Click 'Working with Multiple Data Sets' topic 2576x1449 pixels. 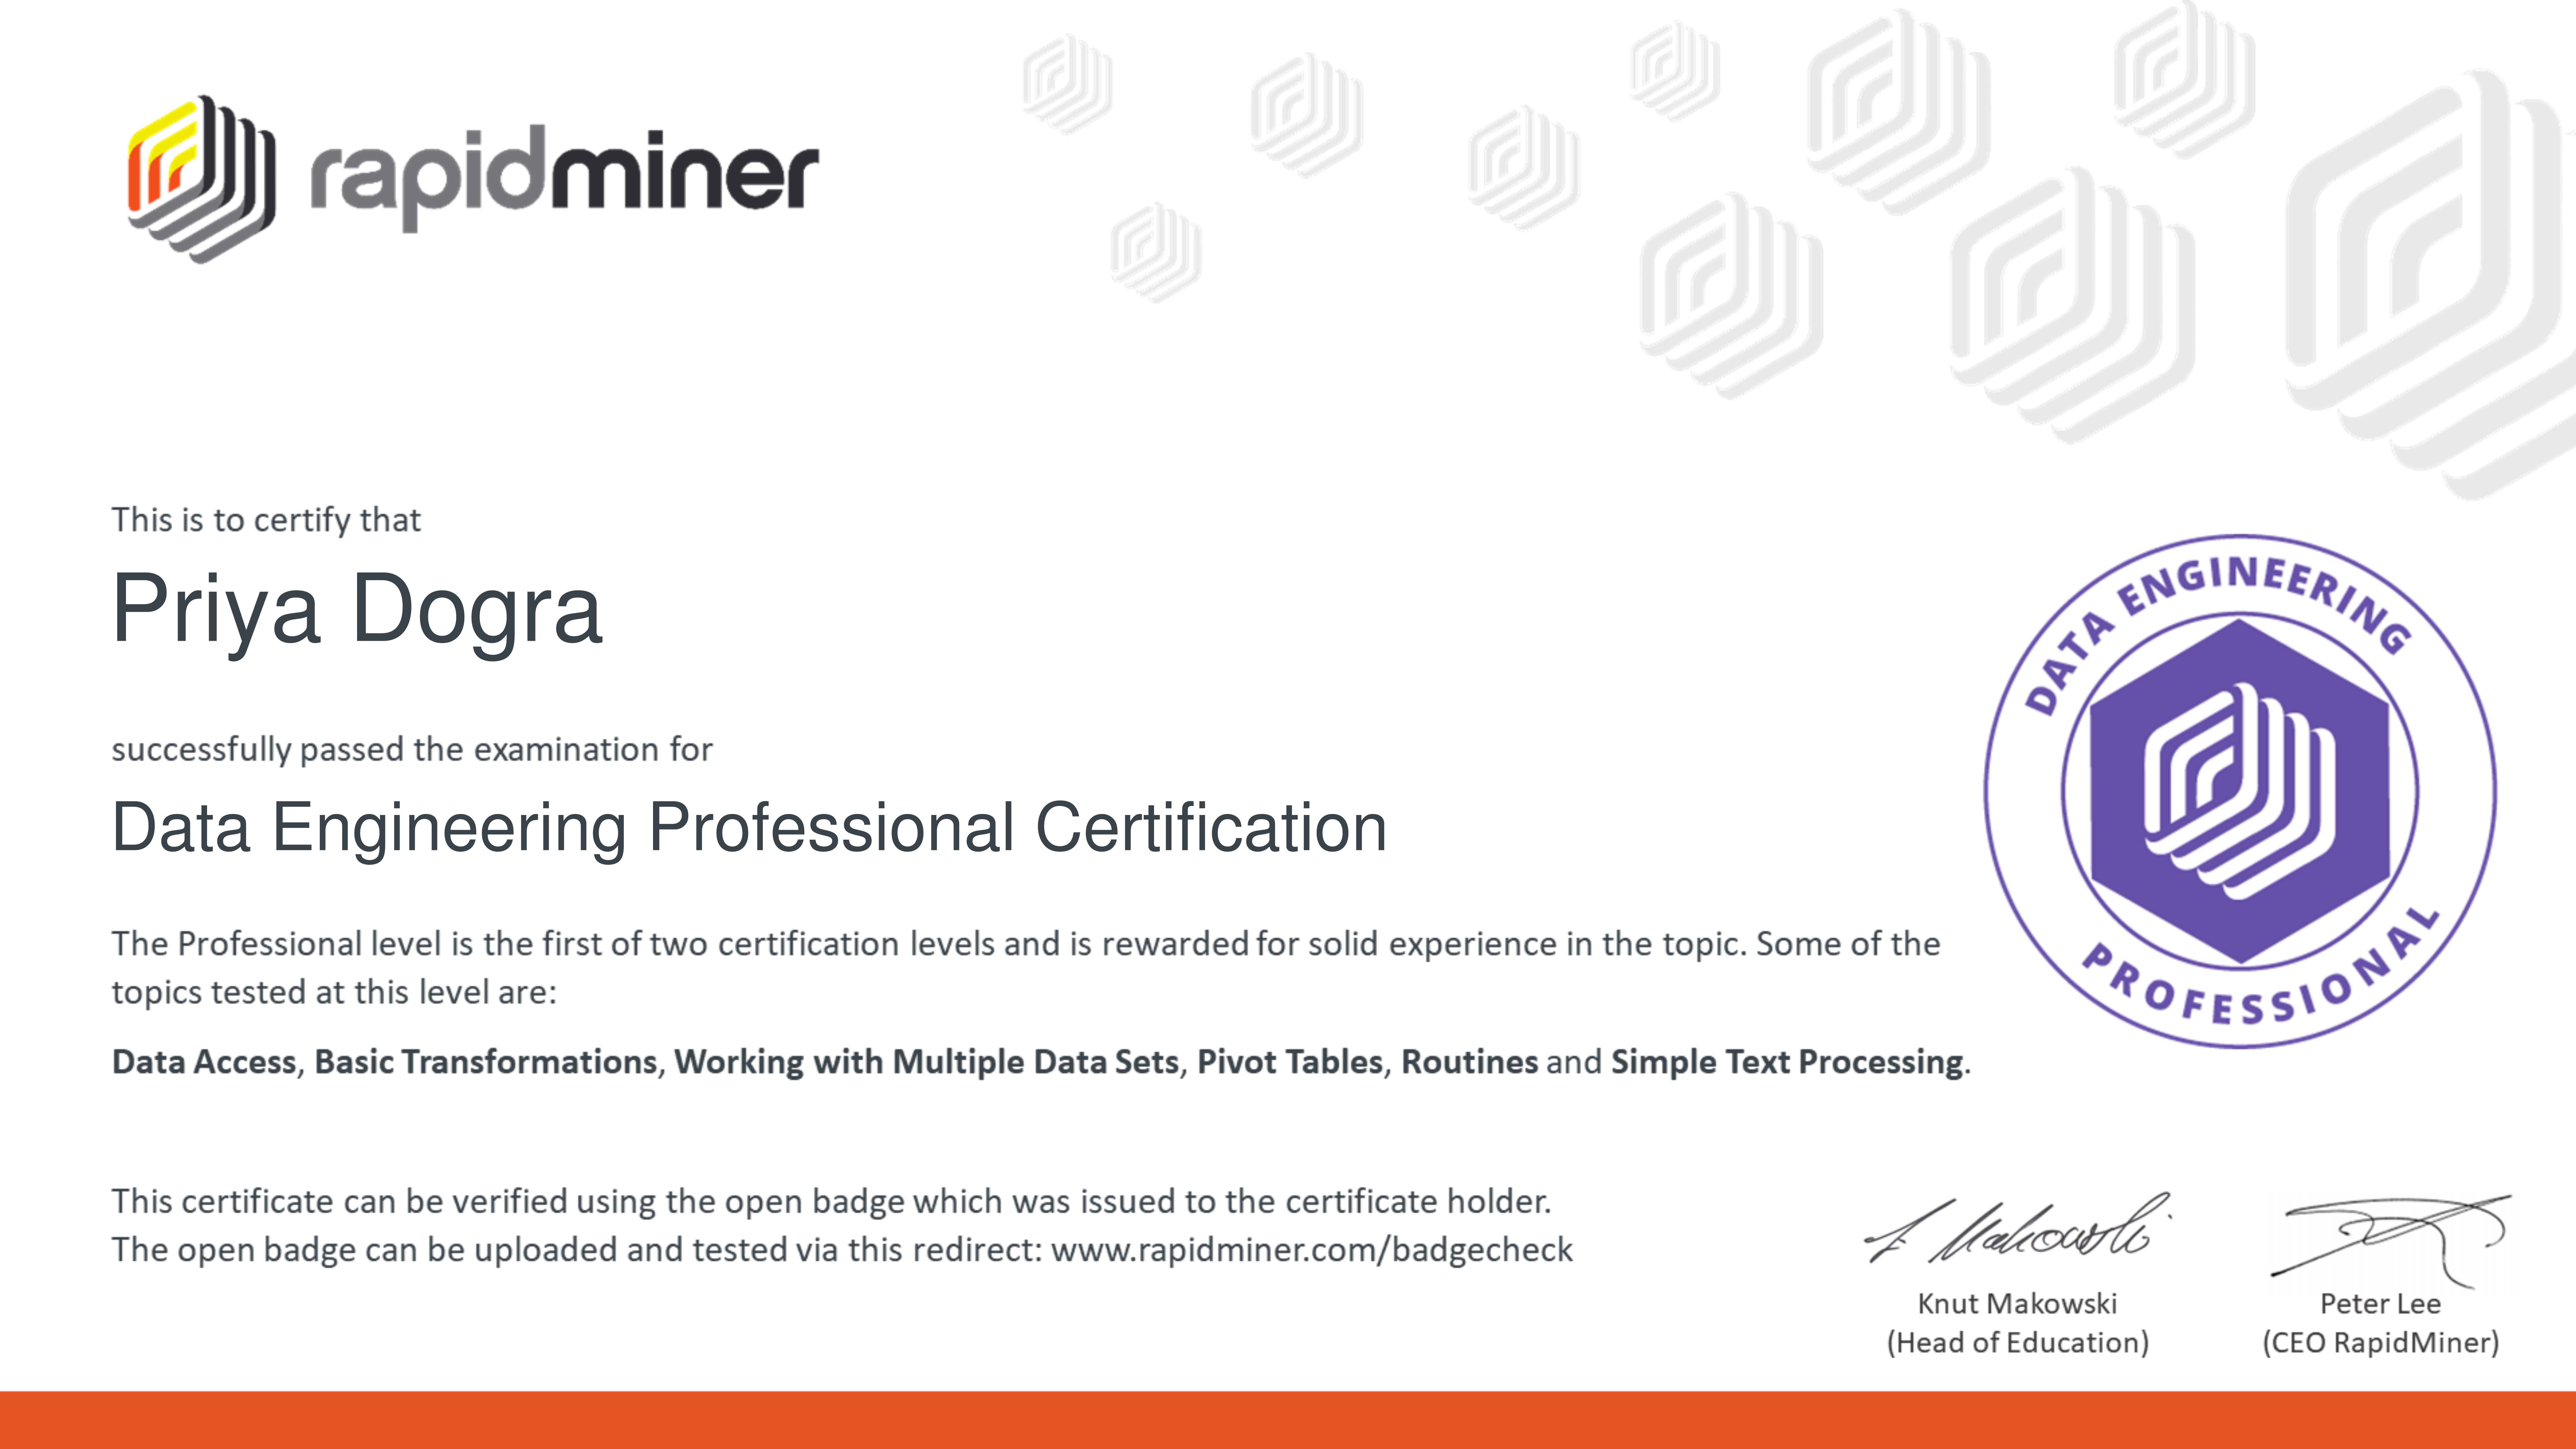click(x=927, y=1062)
